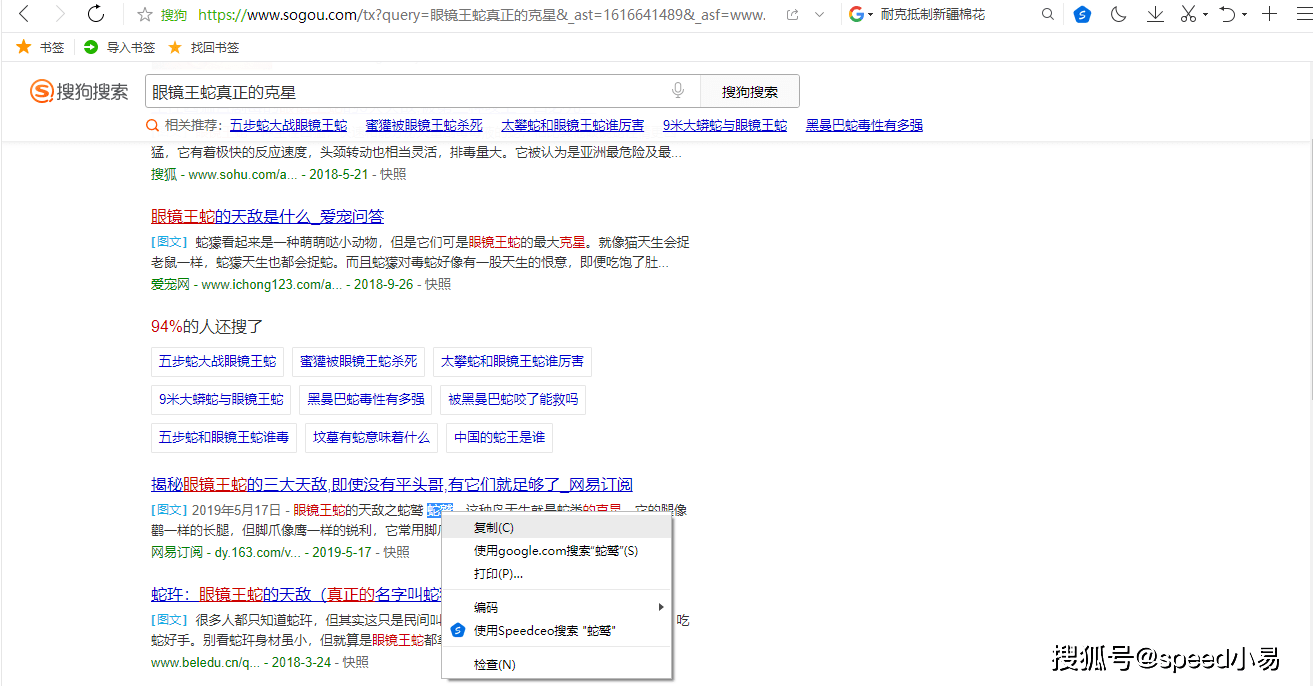This screenshot has height=686, width=1313.
Task: Open related link 太攀蛇和眼镜王蛇谁厉害 under search box
Action: pyautogui.click(x=573, y=125)
